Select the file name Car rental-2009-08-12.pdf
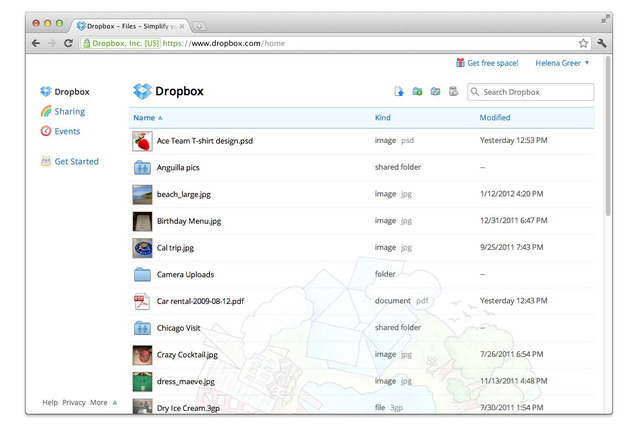This screenshot has width=640, height=426. pos(200,301)
